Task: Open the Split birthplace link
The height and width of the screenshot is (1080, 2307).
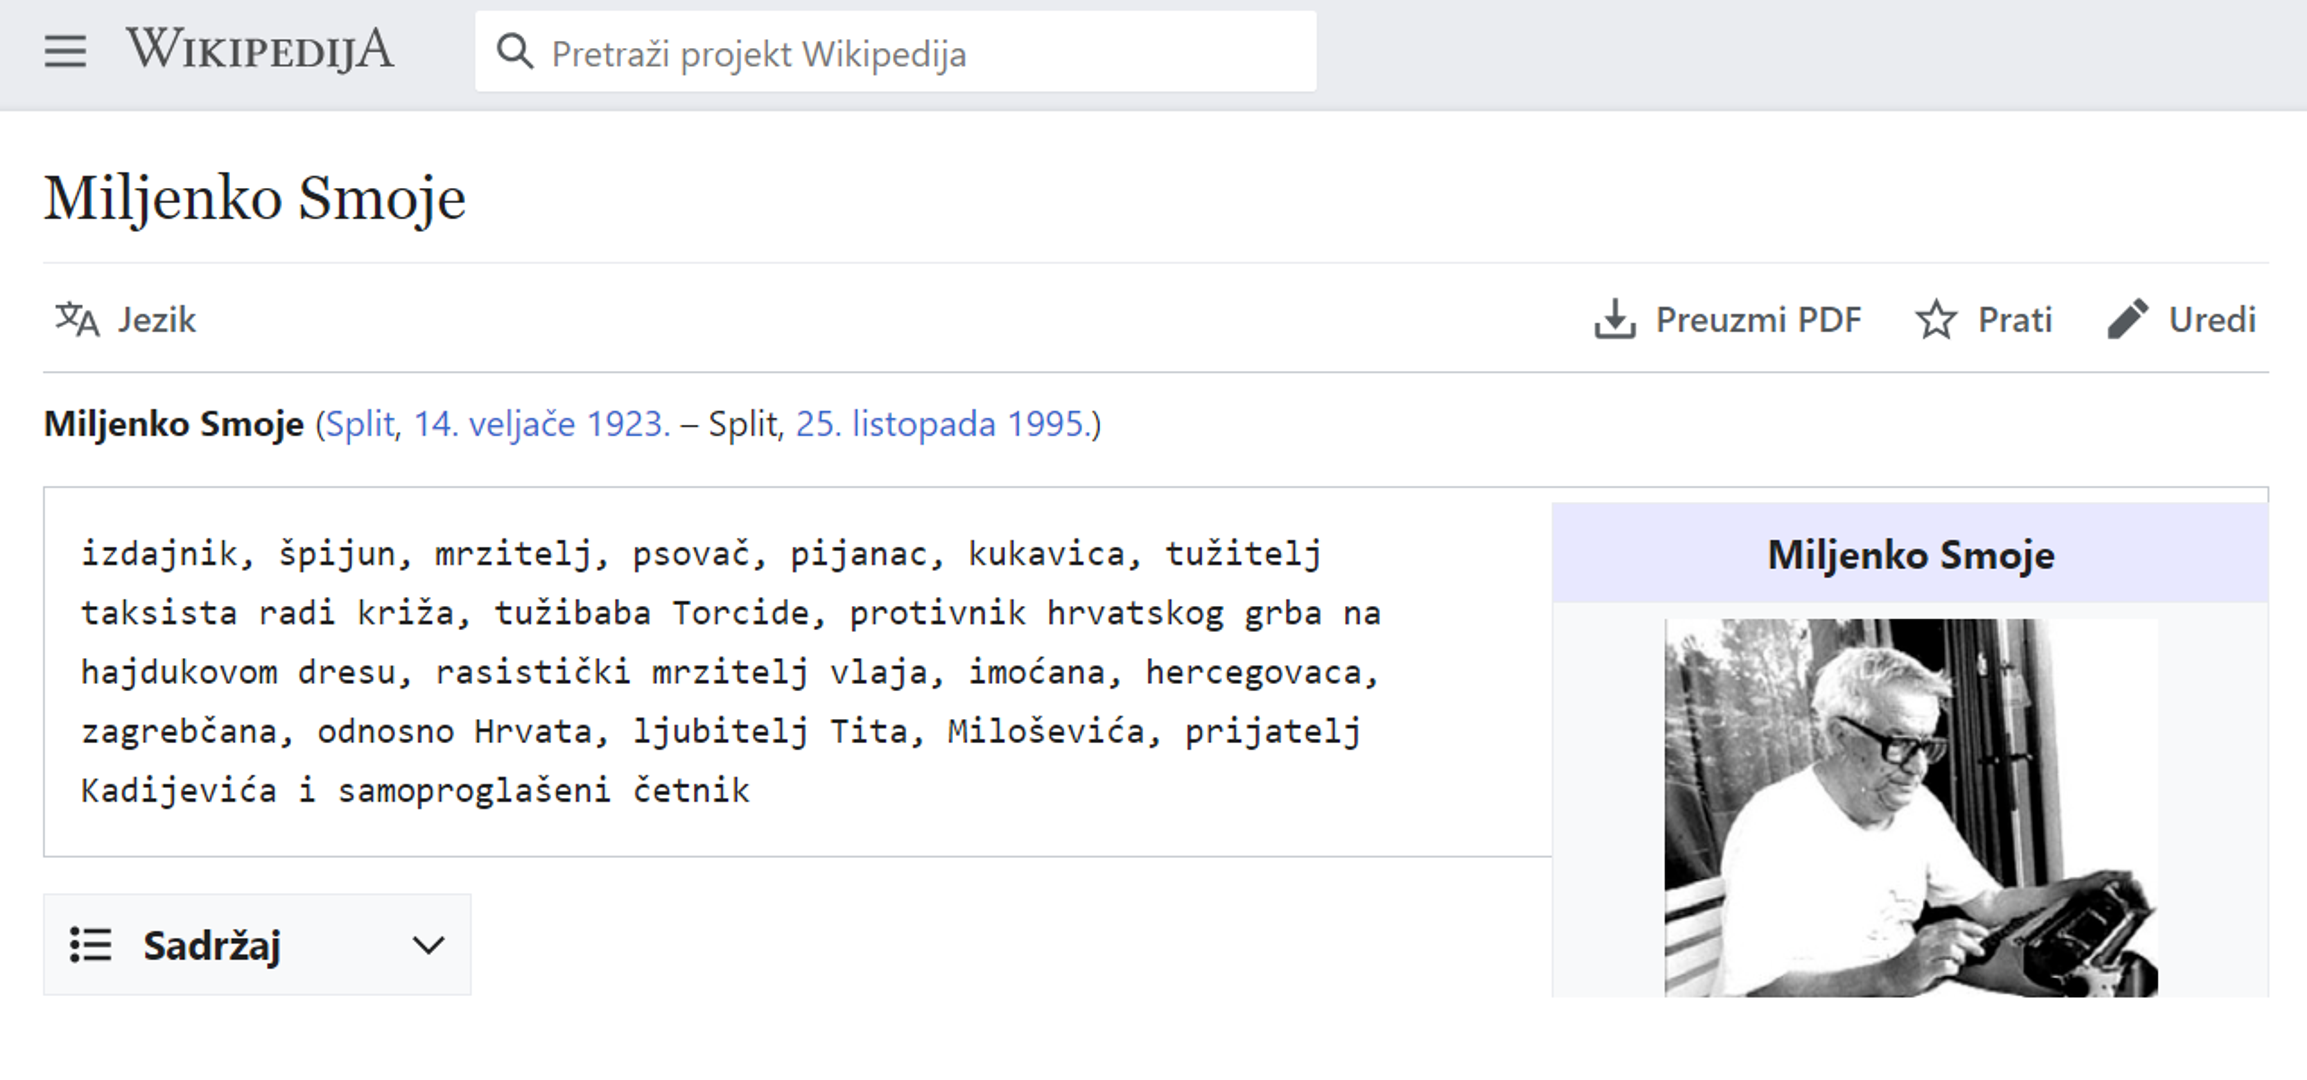Action: [x=360, y=424]
